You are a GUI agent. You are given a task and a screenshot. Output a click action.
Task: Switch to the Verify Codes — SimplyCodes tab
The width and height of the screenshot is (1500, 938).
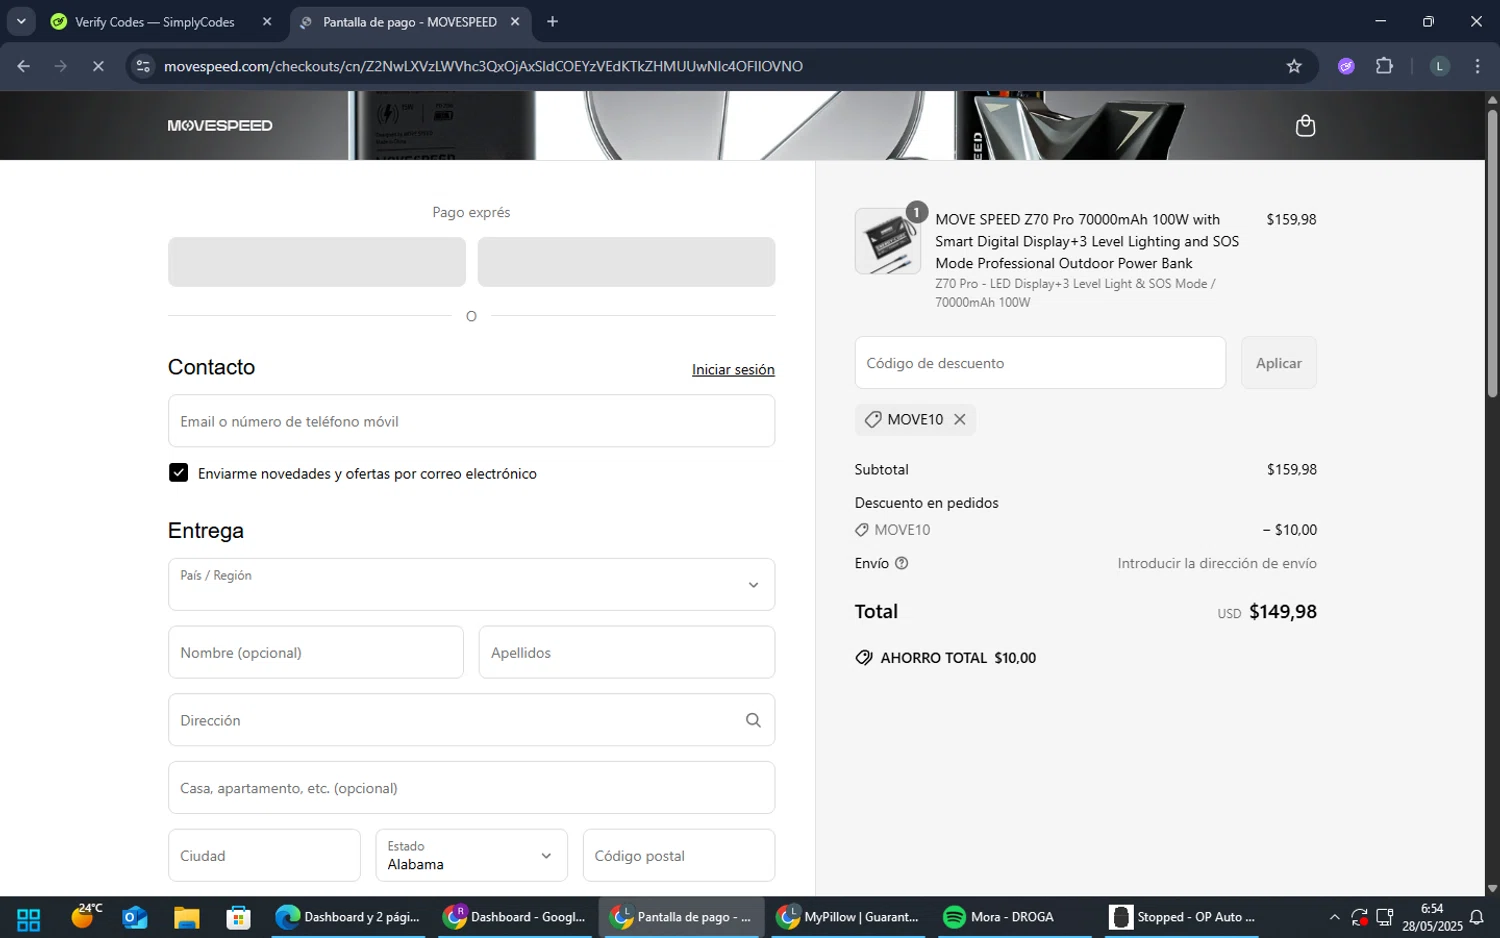[x=155, y=22]
